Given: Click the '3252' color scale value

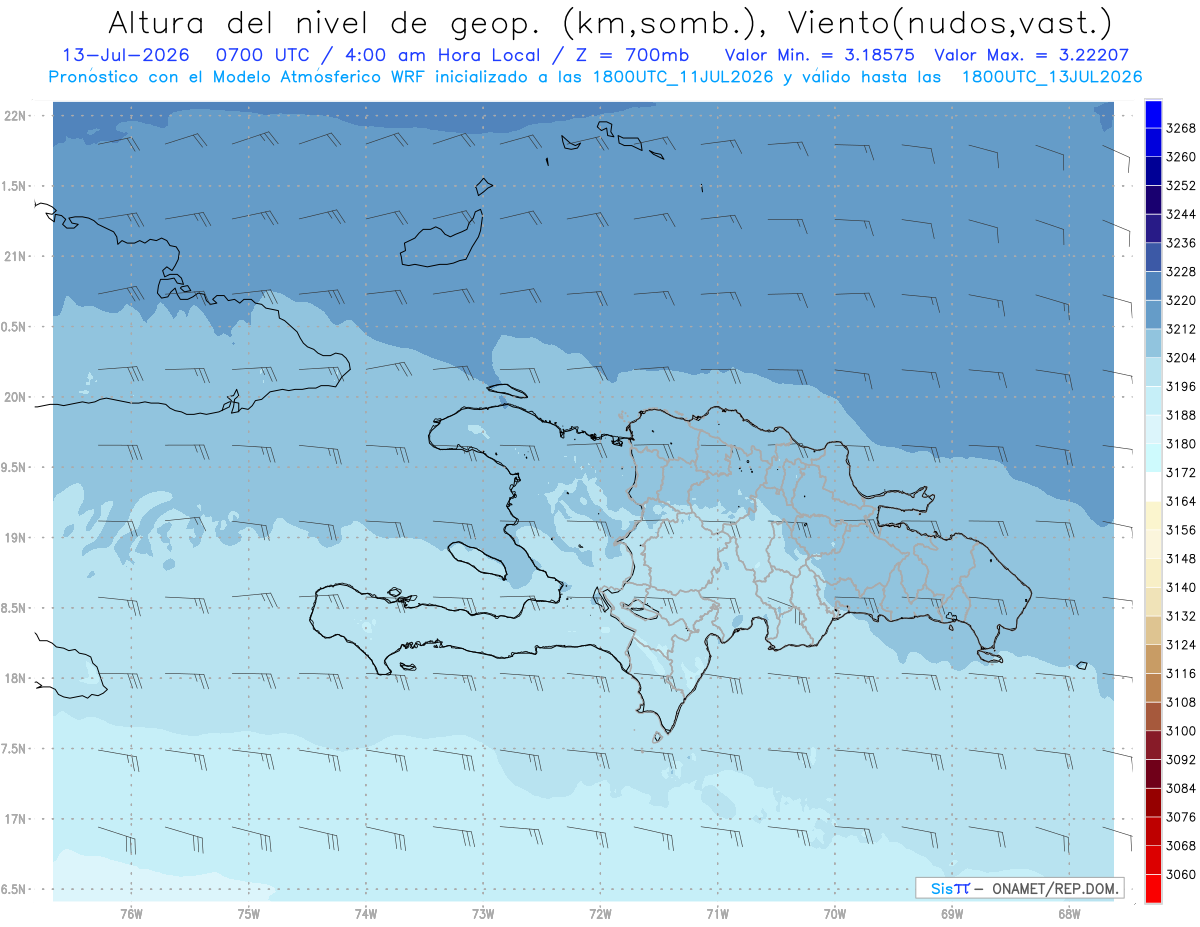Looking at the screenshot, I should pos(1181,186).
